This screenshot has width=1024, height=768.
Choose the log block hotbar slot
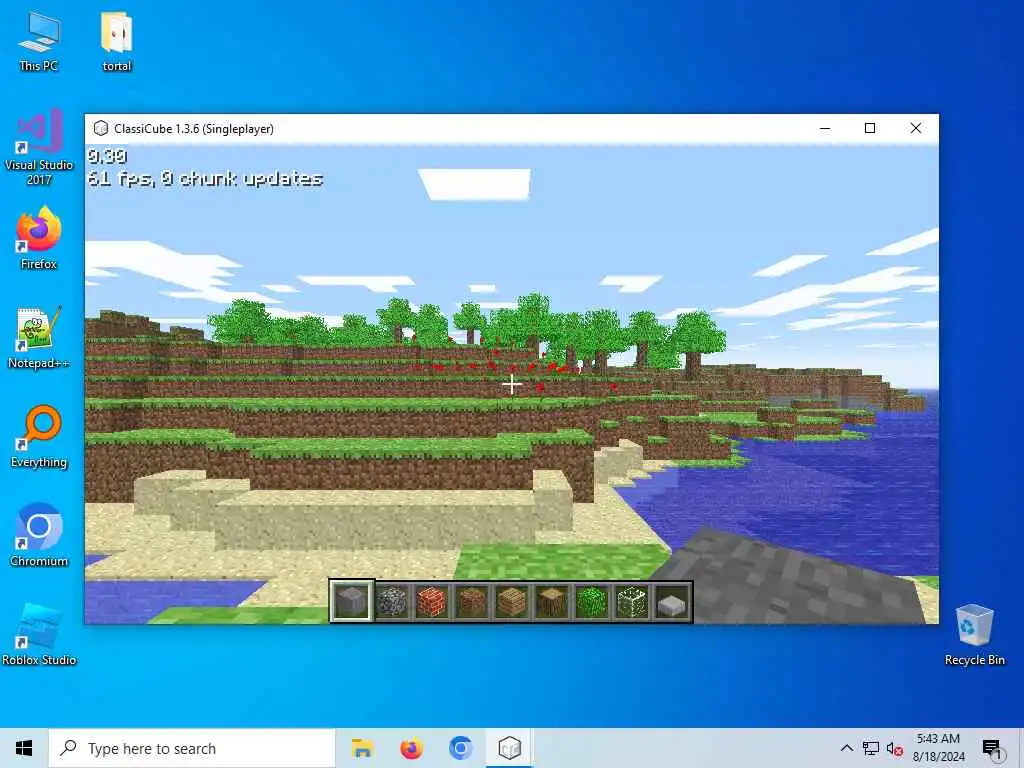point(552,601)
